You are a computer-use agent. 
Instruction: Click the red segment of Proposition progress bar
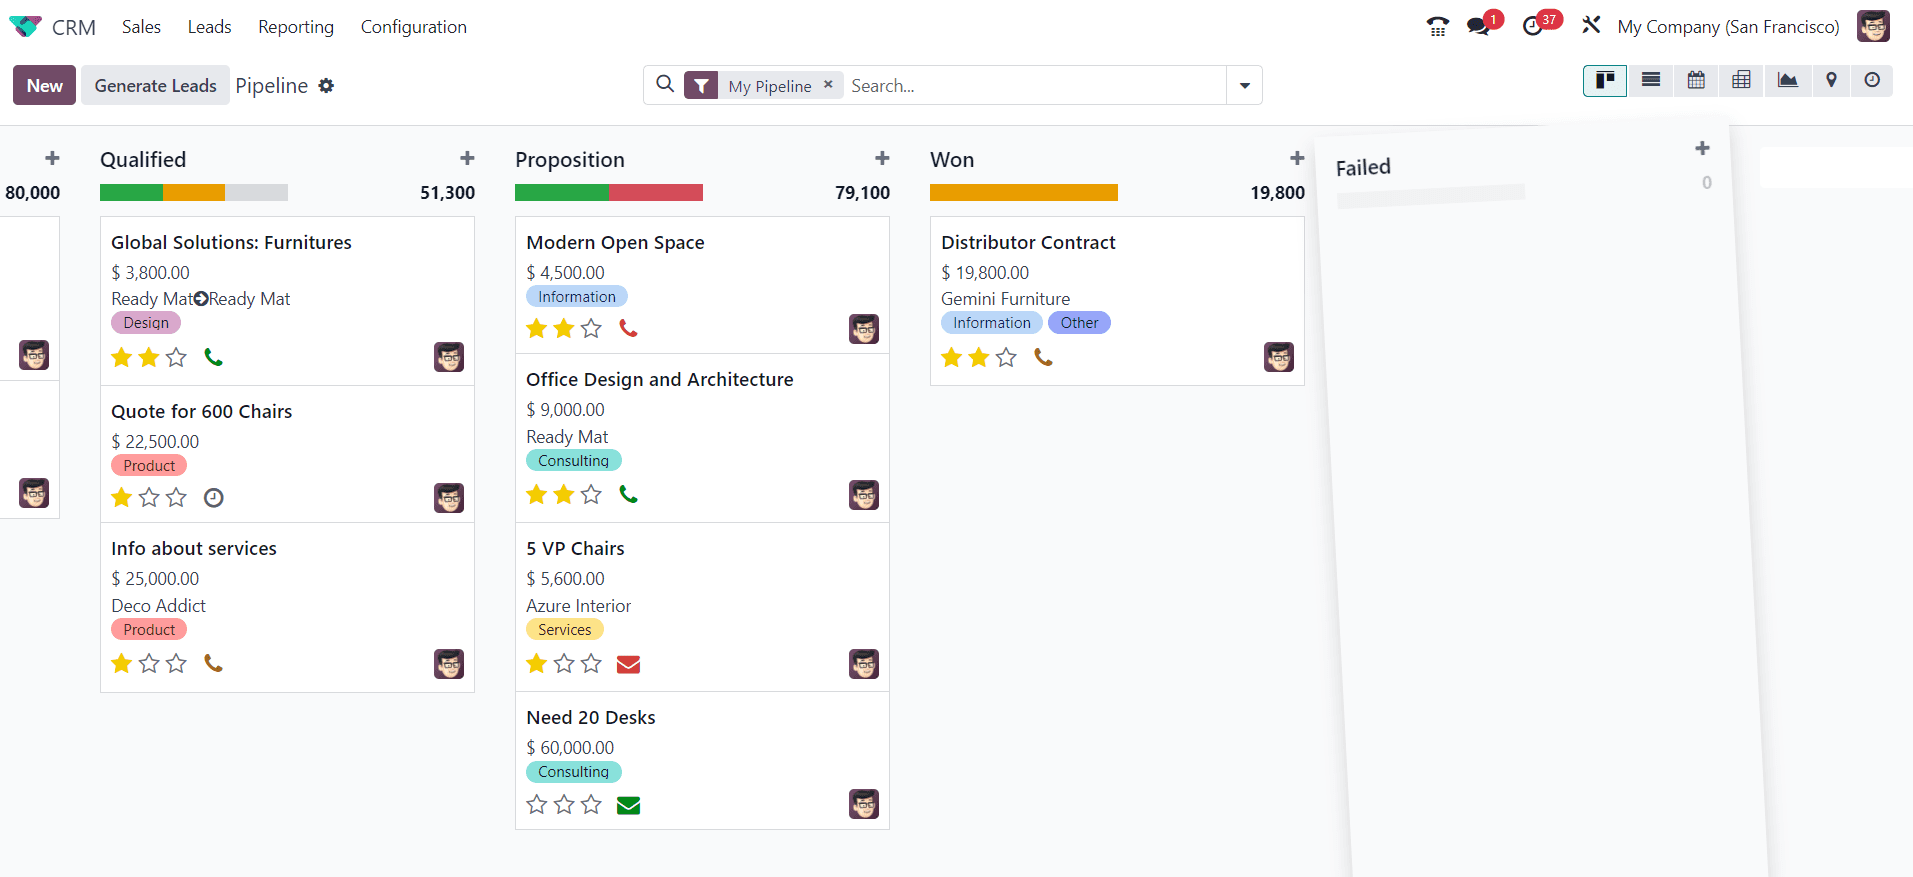656,192
